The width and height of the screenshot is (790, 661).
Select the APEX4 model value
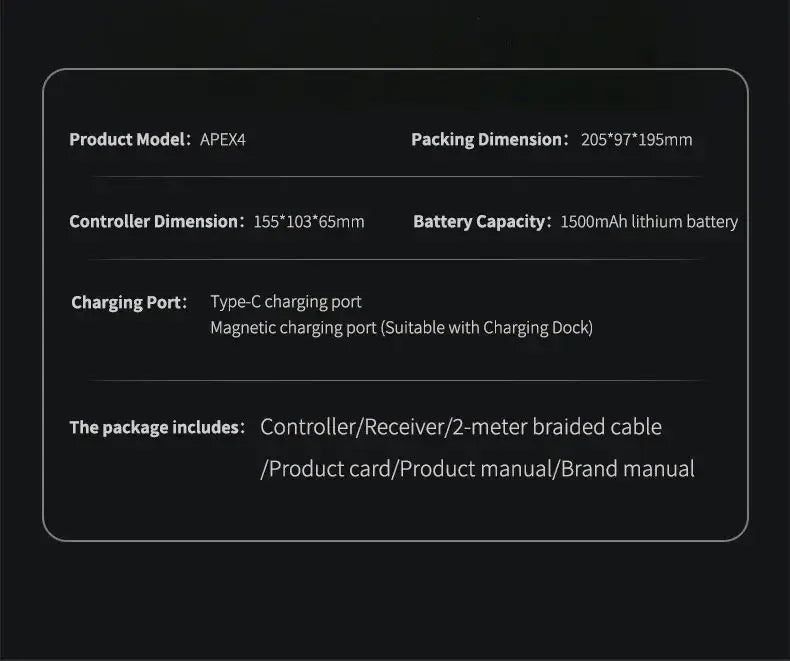(222, 140)
